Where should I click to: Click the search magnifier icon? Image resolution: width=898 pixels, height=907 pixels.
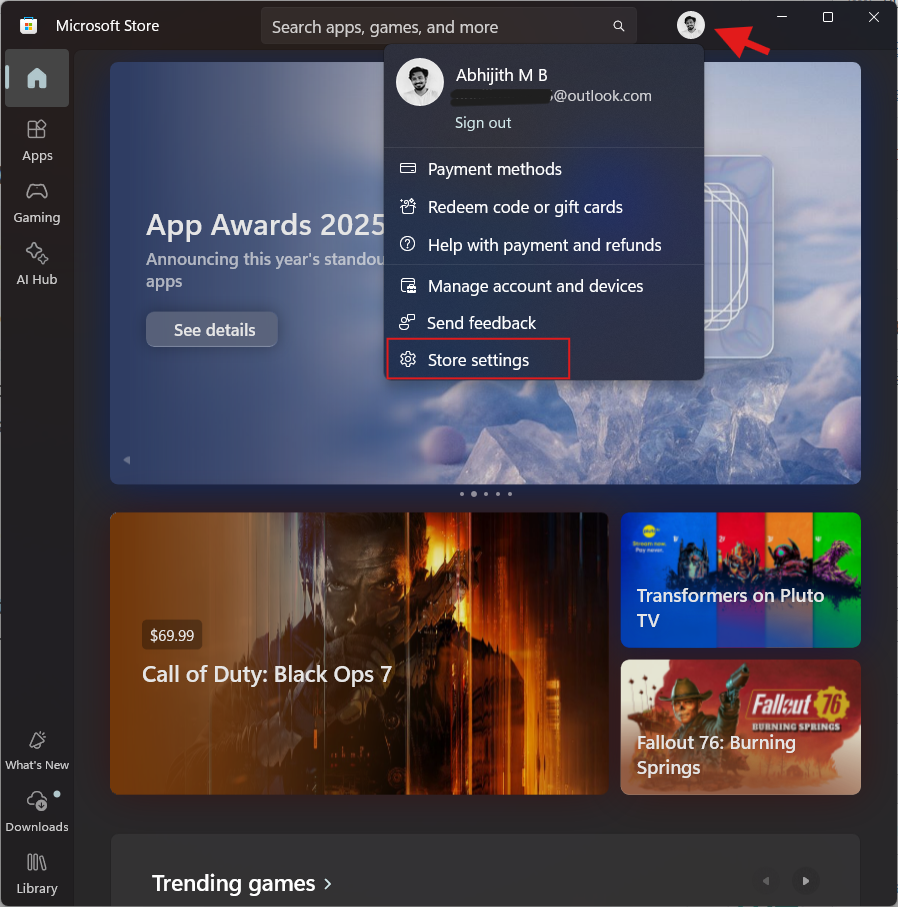(618, 25)
